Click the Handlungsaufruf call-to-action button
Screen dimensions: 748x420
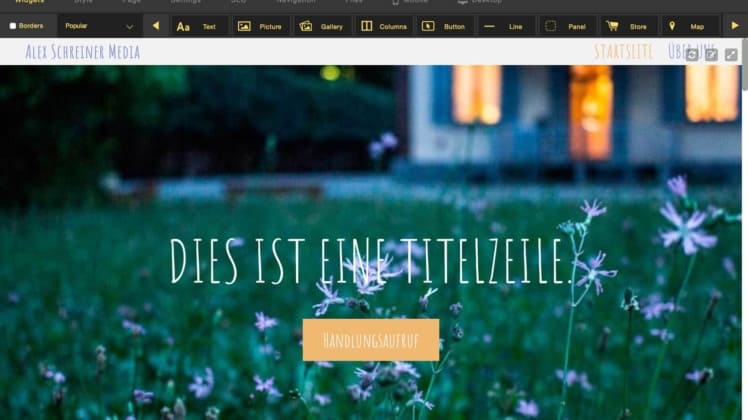[371, 340]
